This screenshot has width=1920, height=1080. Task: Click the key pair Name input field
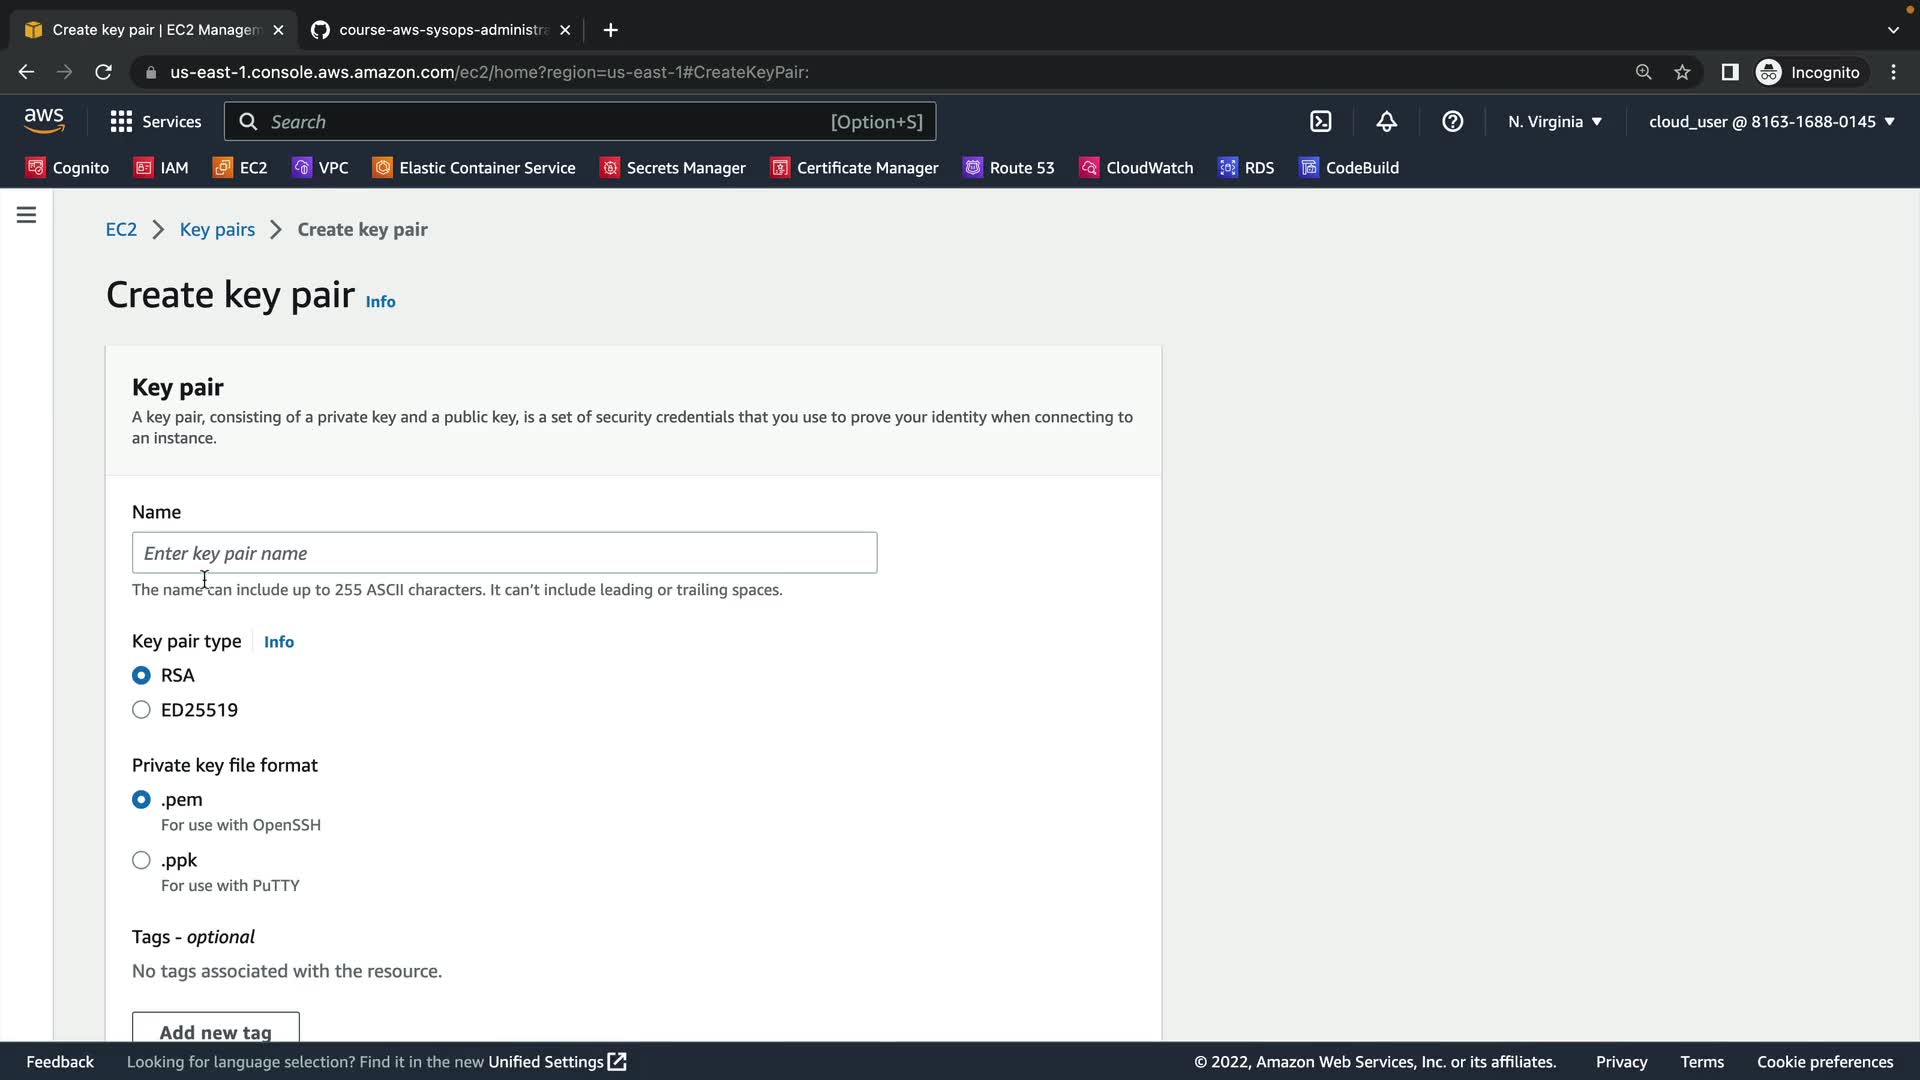[504, 553]
